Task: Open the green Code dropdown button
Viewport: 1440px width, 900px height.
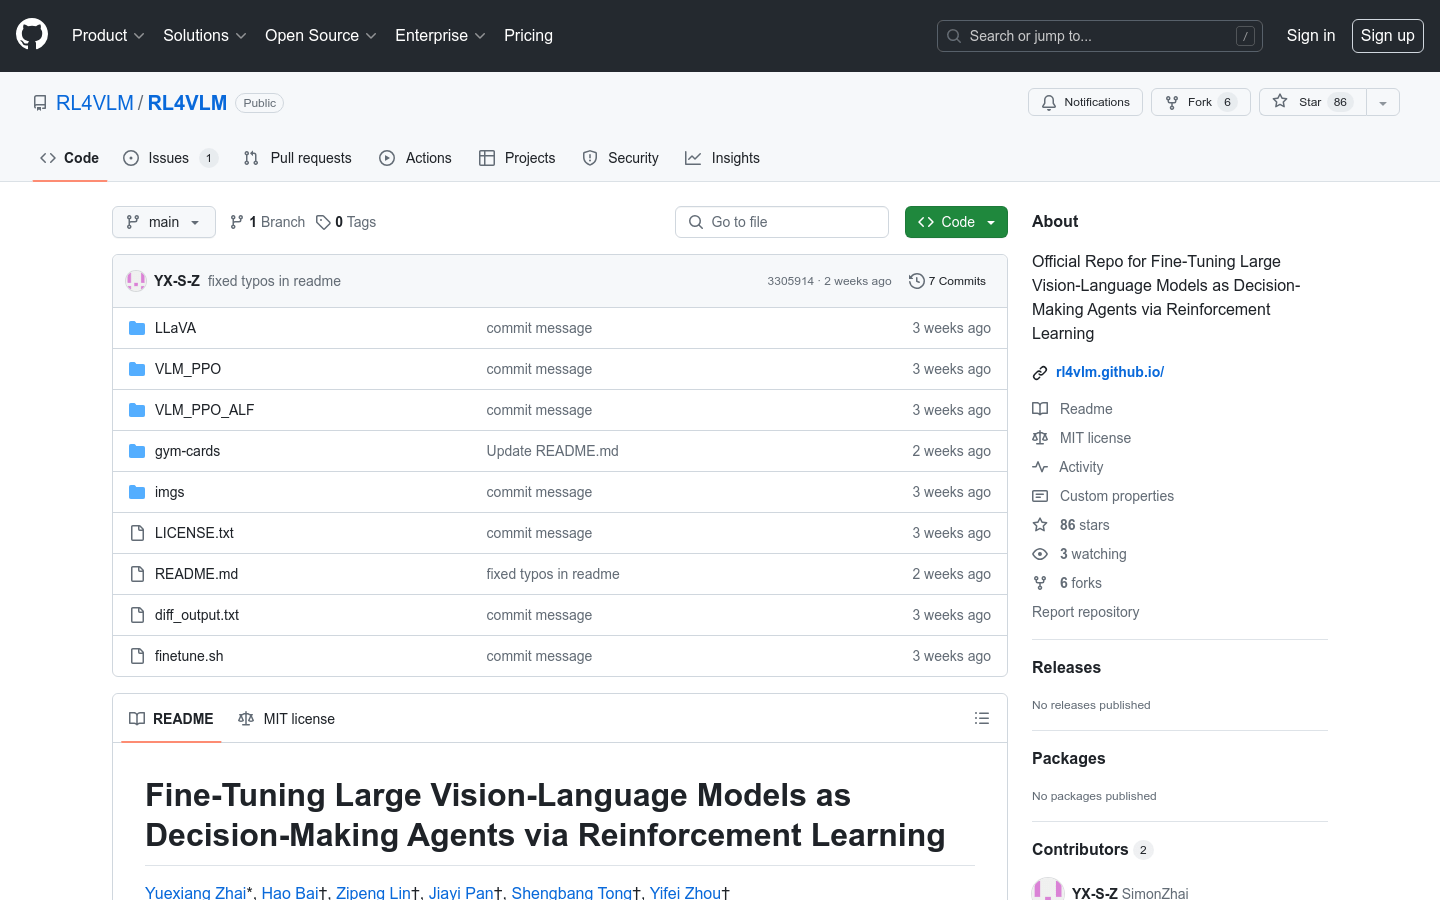Action: 956,222
